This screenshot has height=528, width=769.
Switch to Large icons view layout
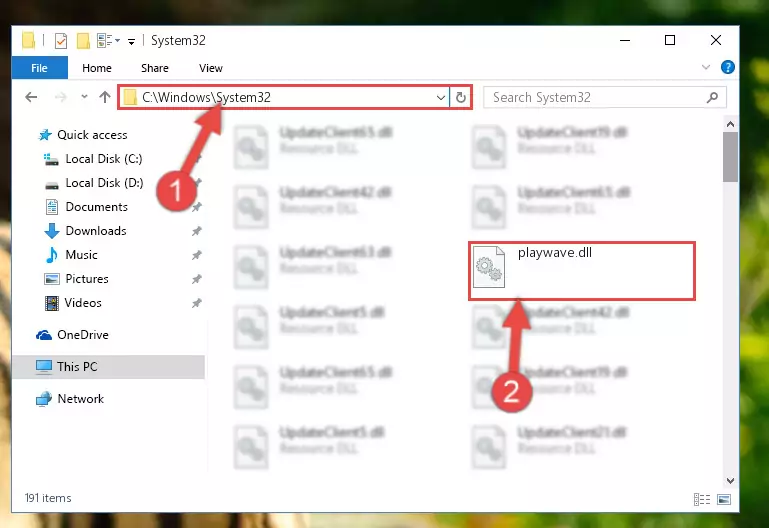[x=724, y=499]
